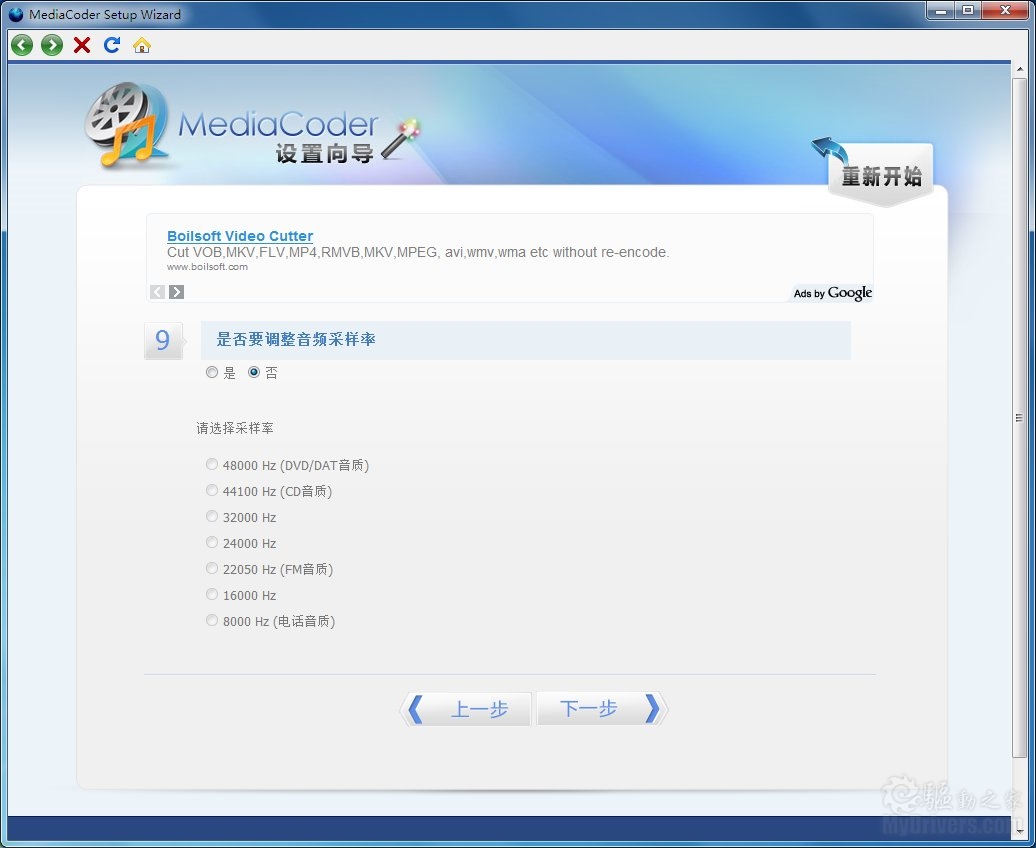The image size is (1036, 848).
Task: Click the 是否要调整音频采样率 heading
Action: point(296,340)
